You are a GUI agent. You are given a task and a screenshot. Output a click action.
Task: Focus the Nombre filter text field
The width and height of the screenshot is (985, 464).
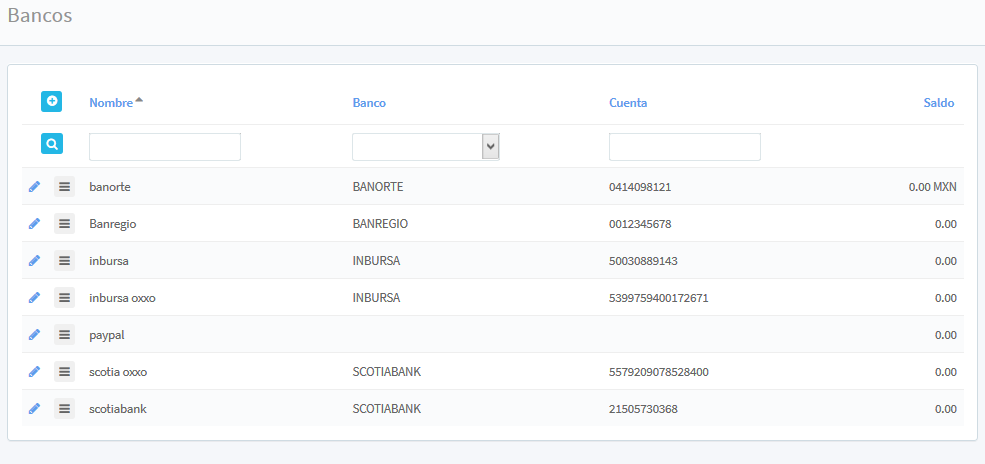(x=165, y=147)
